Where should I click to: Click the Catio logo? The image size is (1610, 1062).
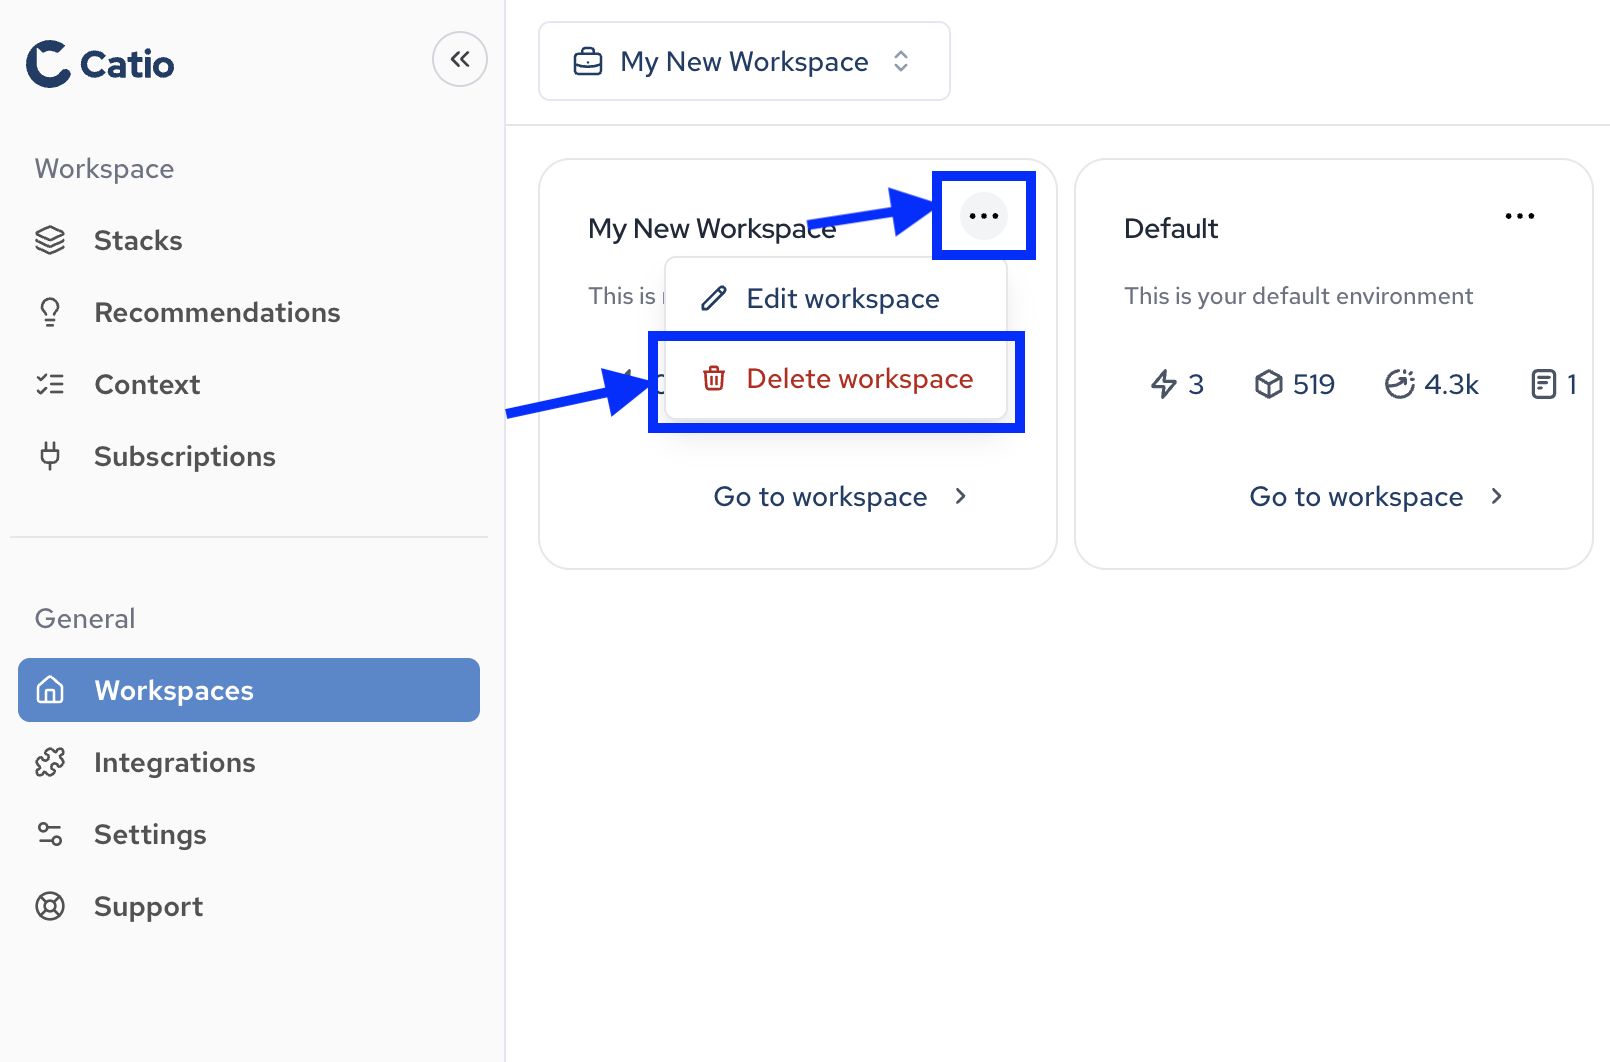coord(99,63)
